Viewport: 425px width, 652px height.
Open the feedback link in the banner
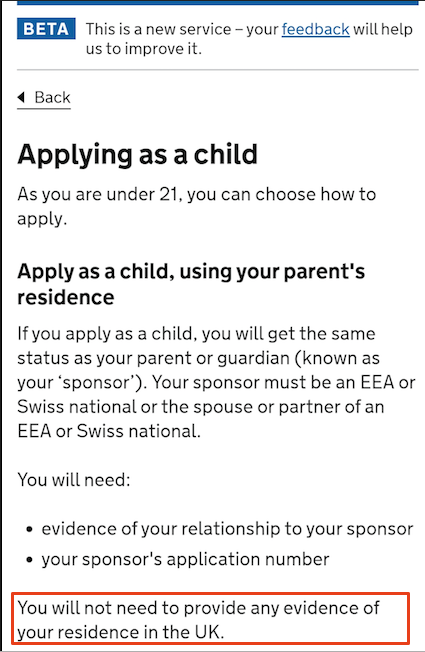(315, 30)
